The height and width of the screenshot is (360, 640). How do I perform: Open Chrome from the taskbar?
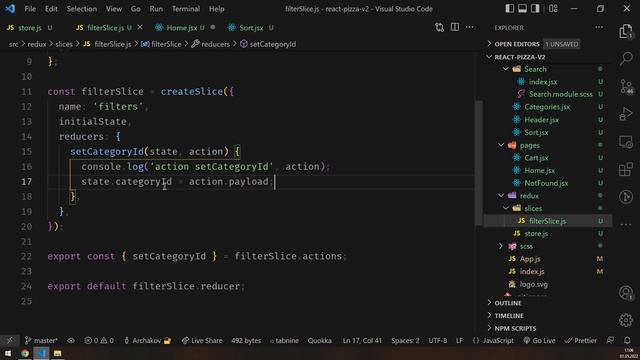24,353
